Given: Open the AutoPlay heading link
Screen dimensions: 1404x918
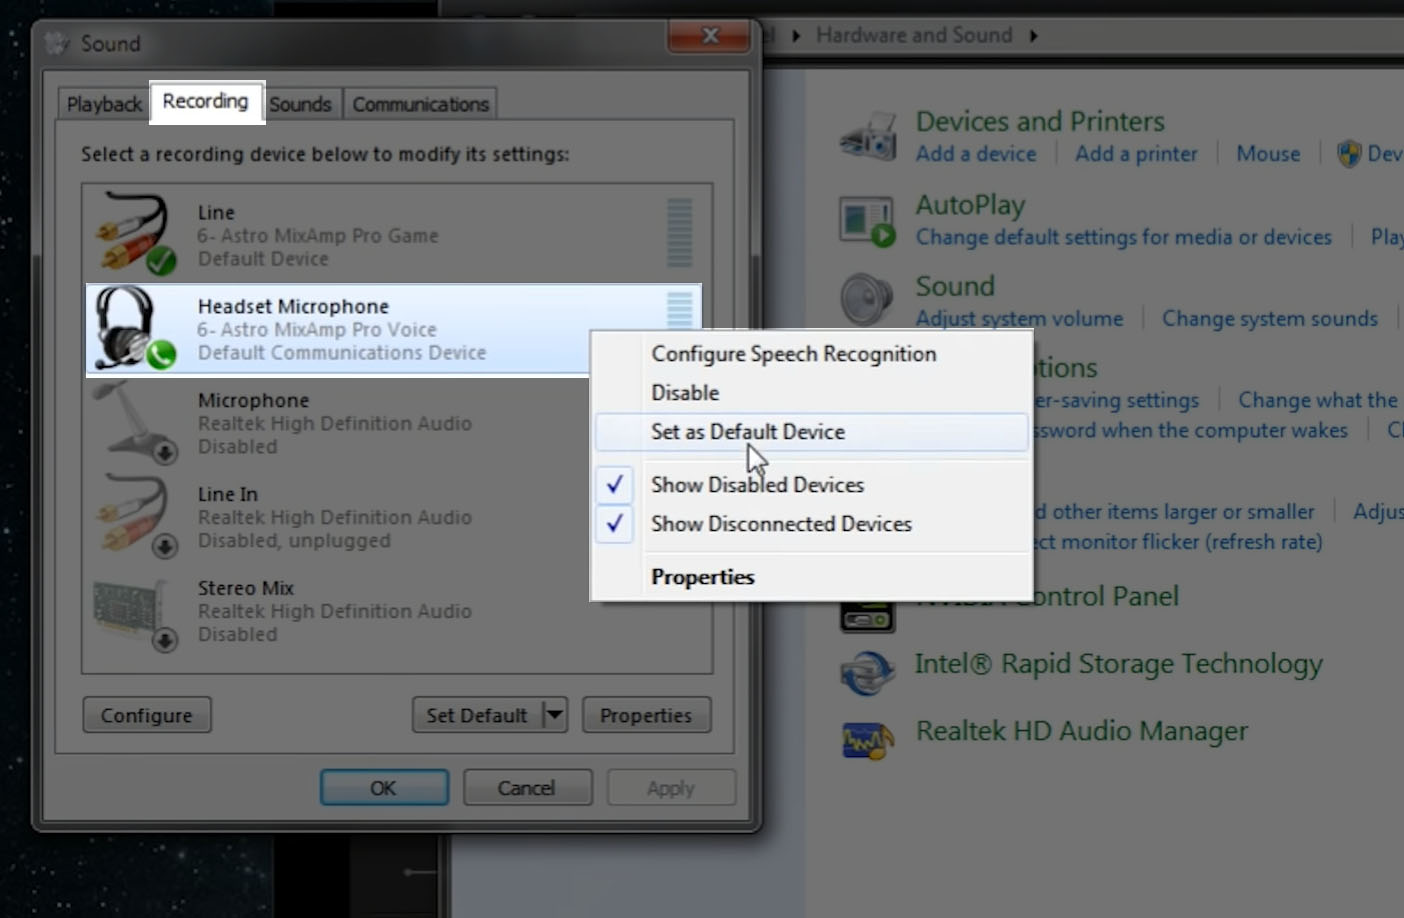Looking at the screenshot, I should click(x=970, y=205).
